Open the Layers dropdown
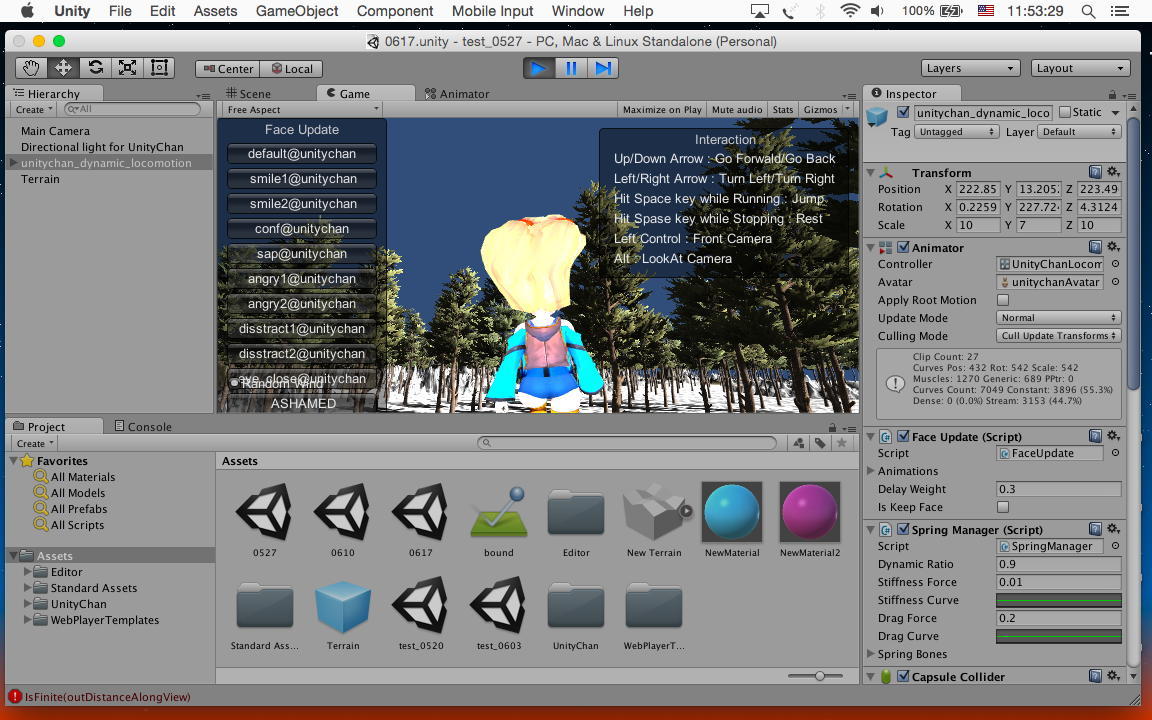 970,68
